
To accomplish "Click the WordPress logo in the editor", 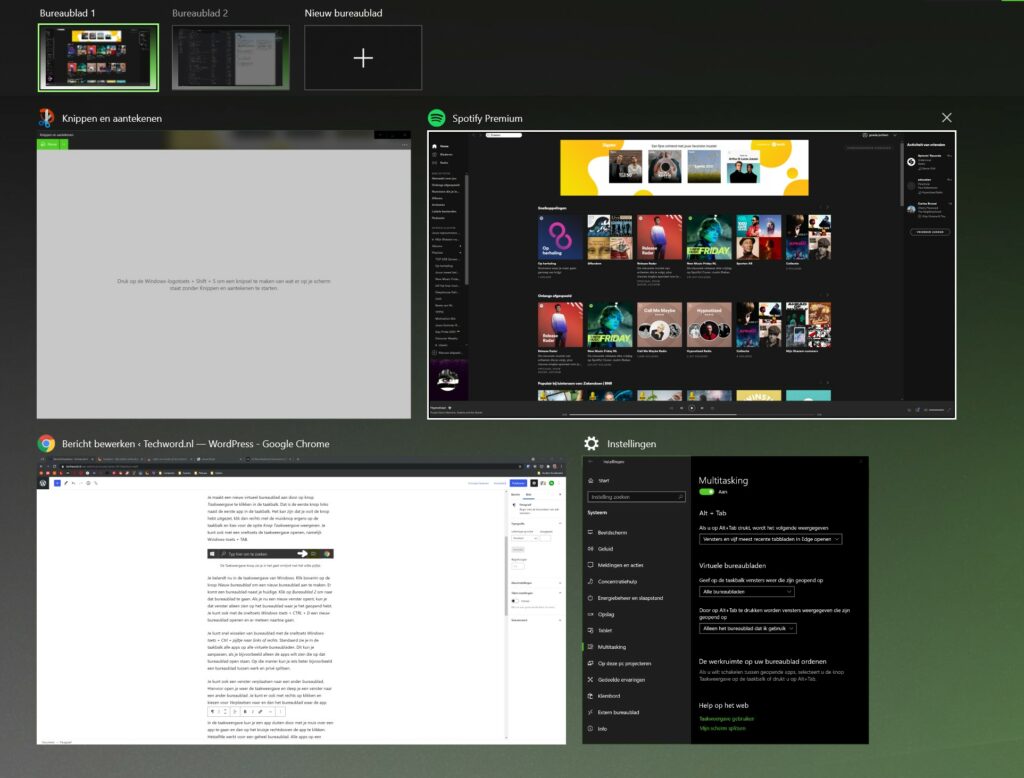I will tap(43, 483).
